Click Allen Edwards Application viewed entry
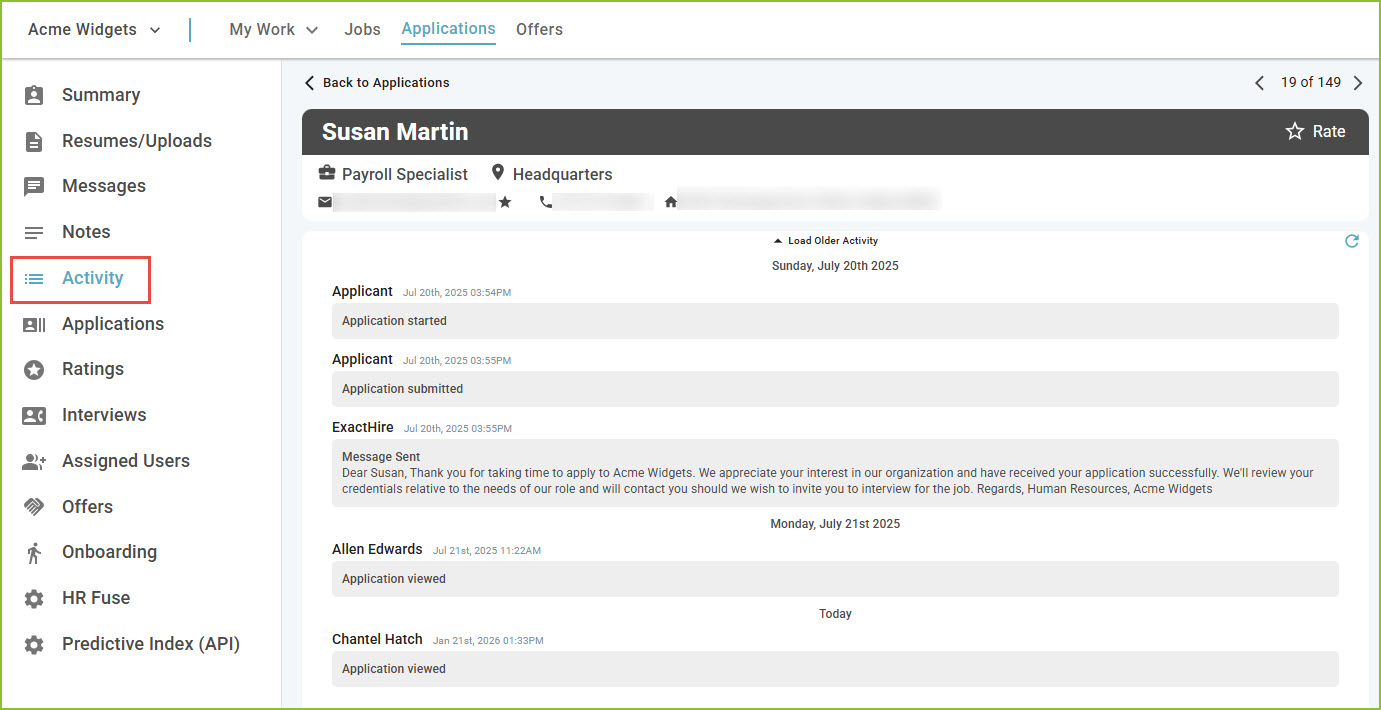1381x710 pixels. pos(835,579)
